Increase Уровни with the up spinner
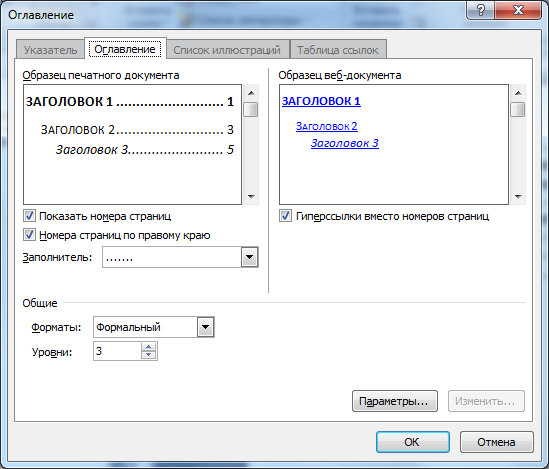Screen dimensions: 549x469 pyautogui.click(x=148, y=346)
